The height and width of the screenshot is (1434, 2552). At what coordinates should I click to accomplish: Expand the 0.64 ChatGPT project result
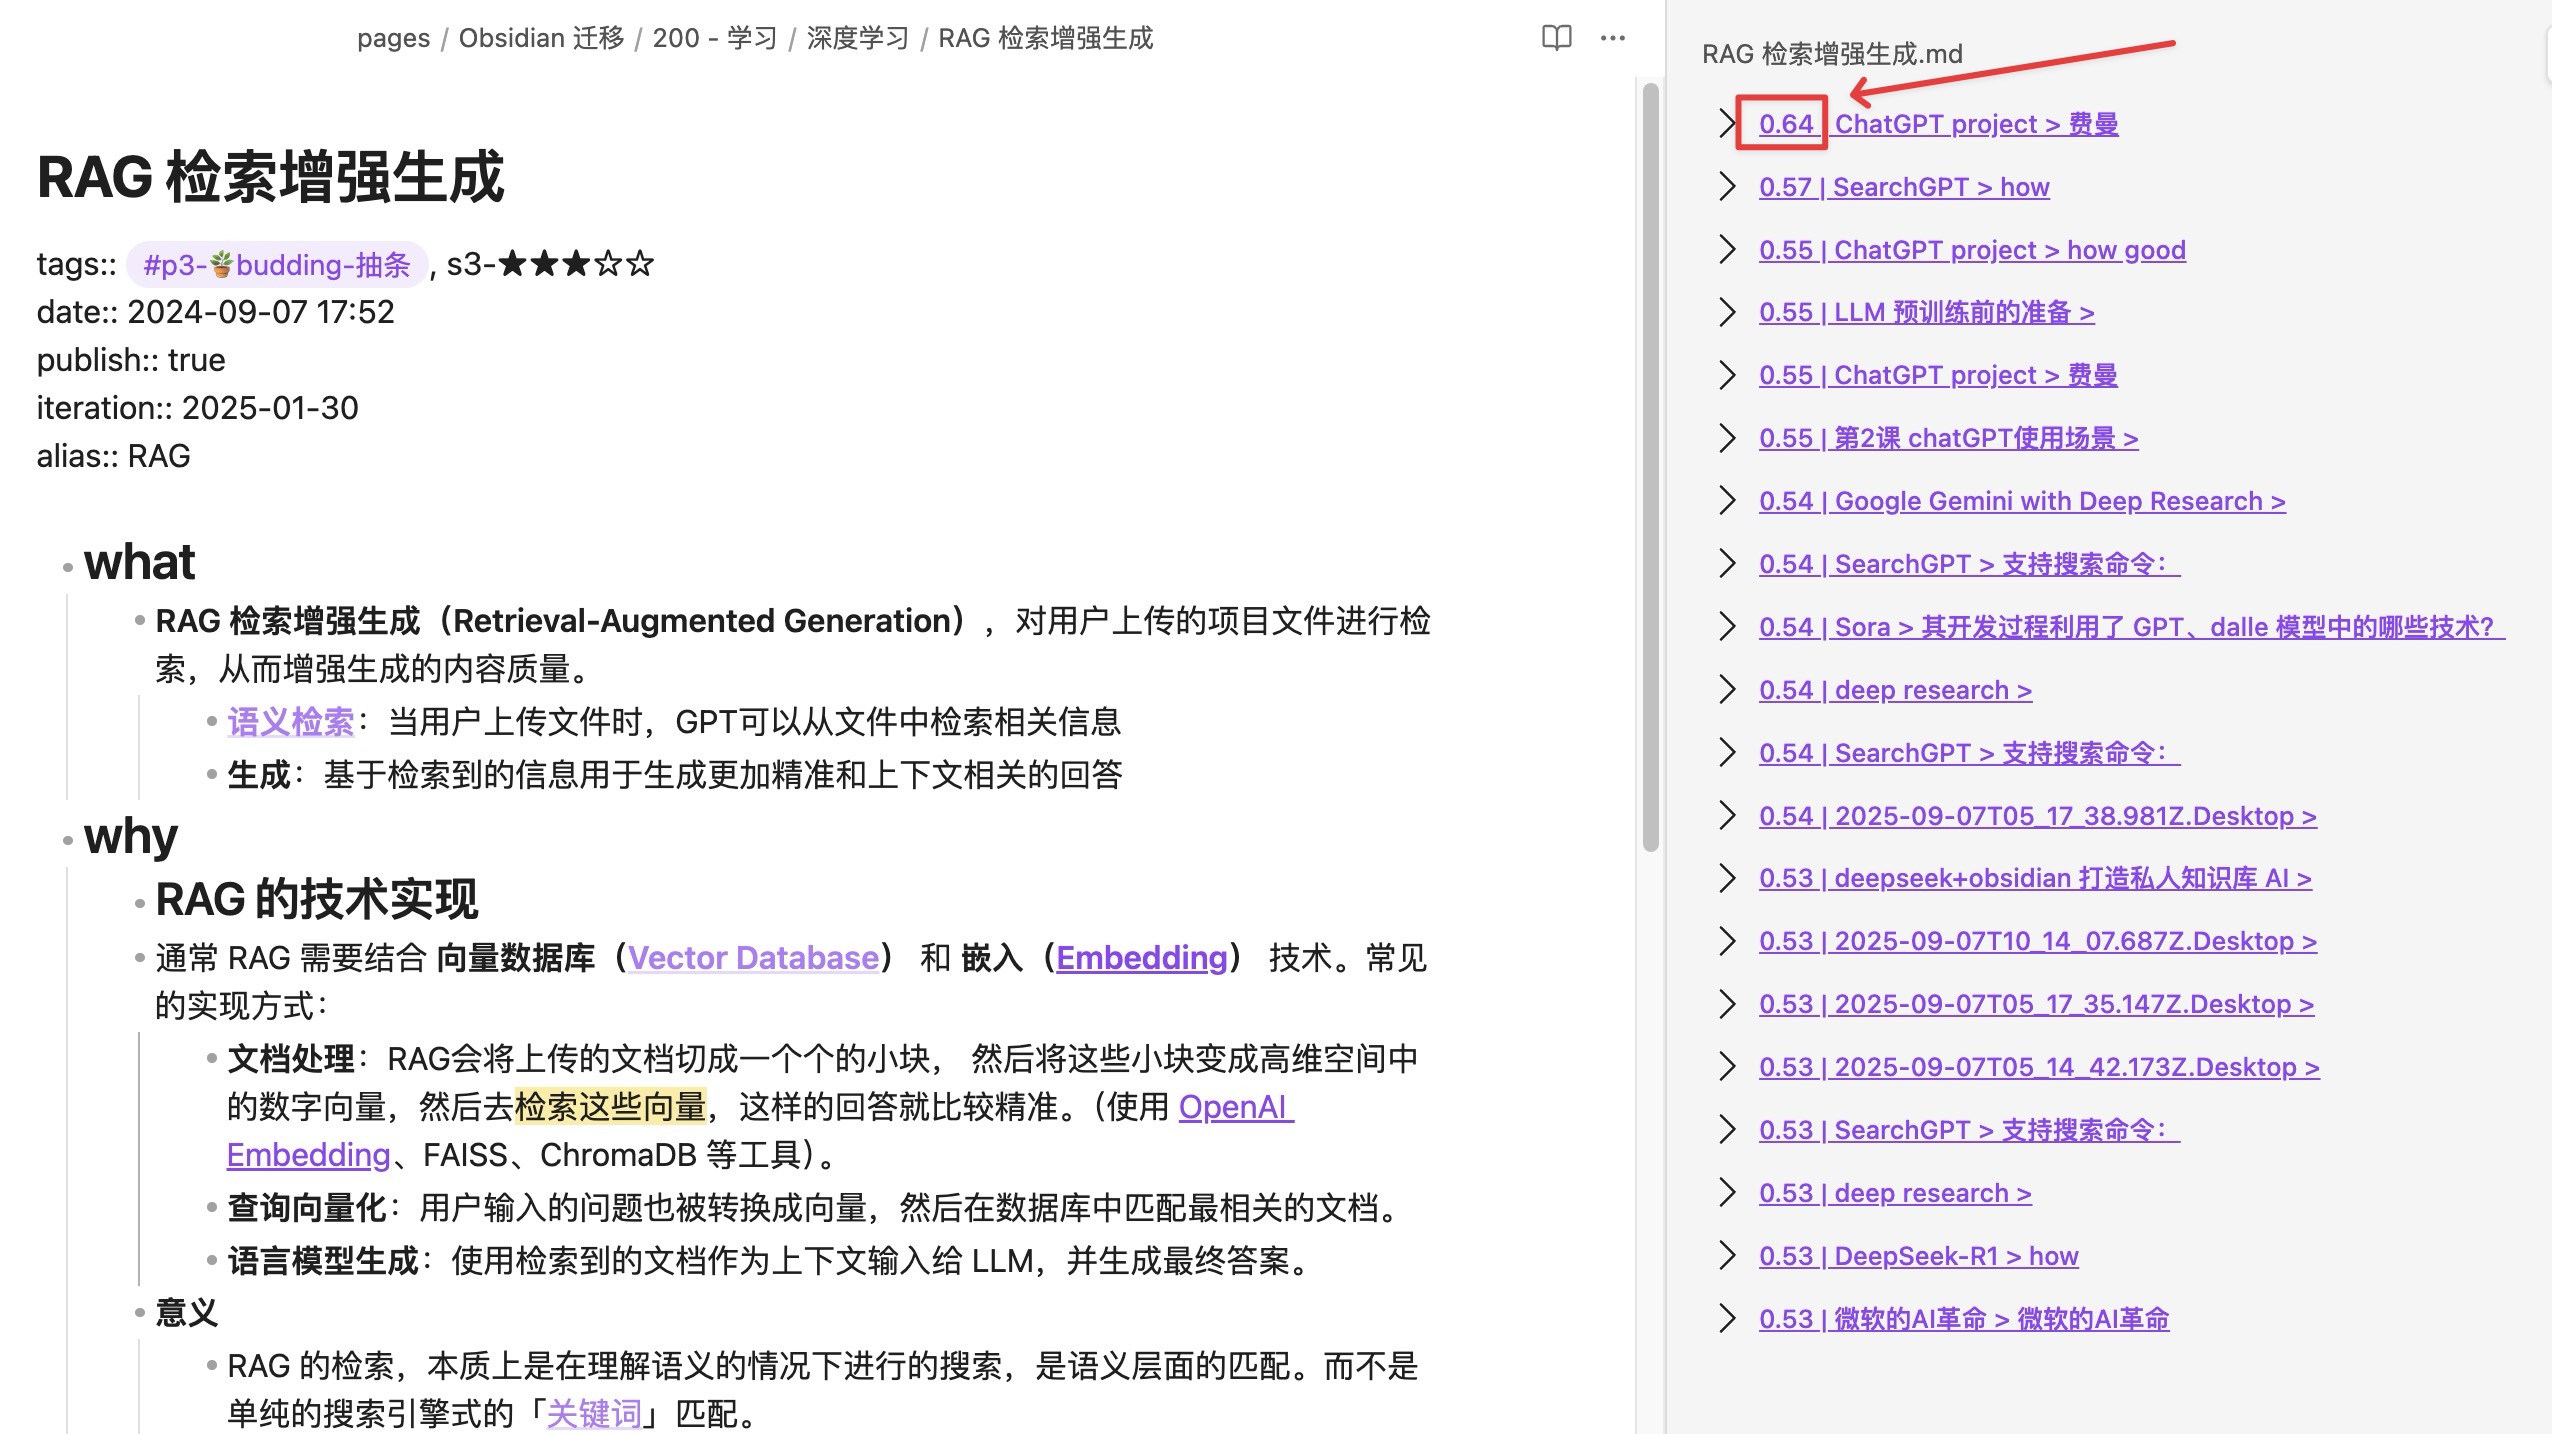click(1727, 123)
